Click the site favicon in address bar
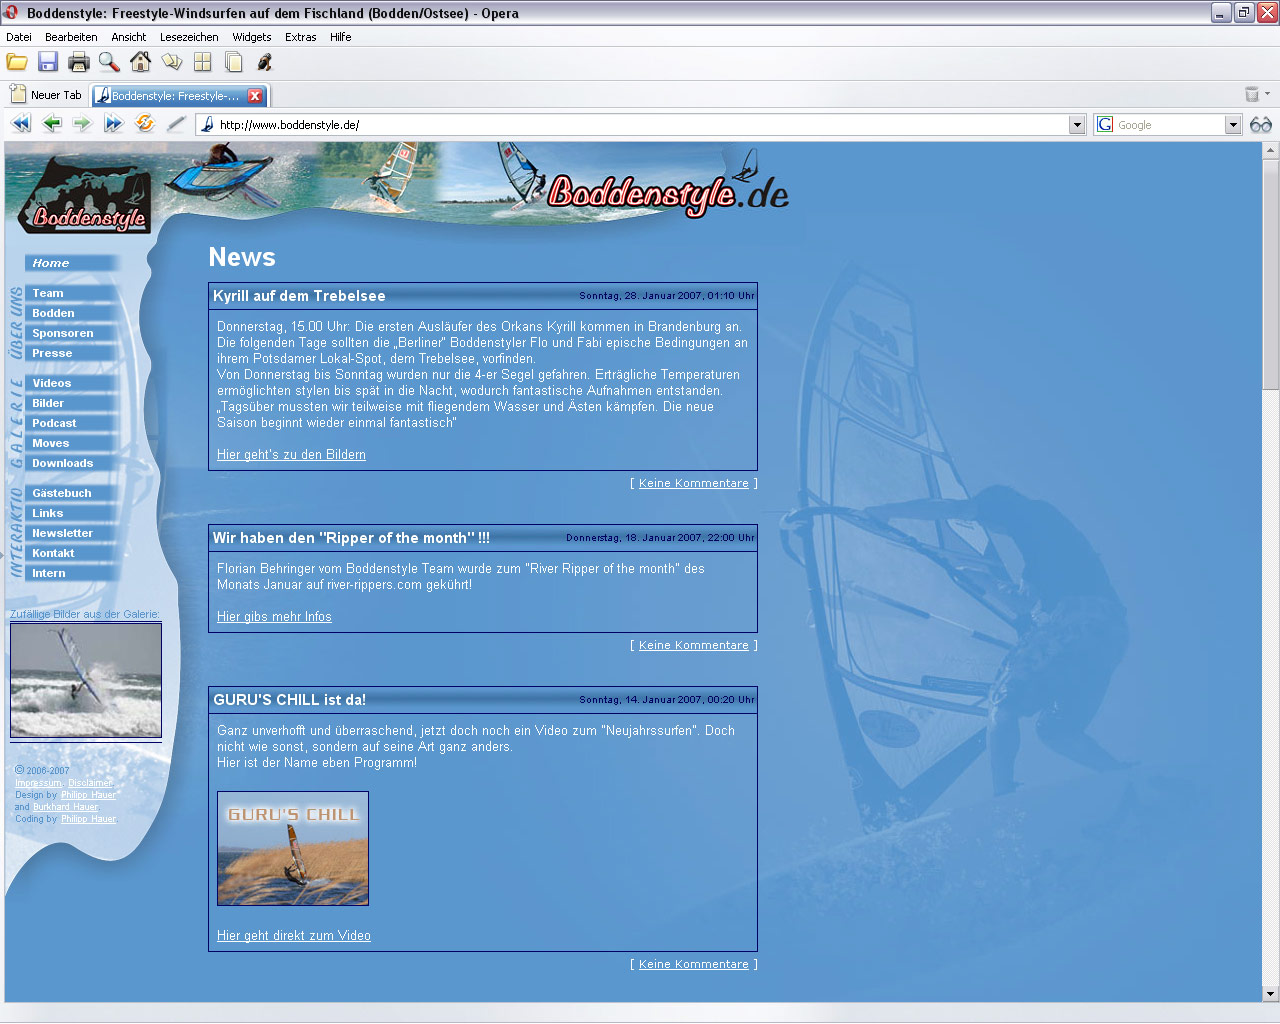The width and height of the screenshot is (1280, 1024). point(207,125)
